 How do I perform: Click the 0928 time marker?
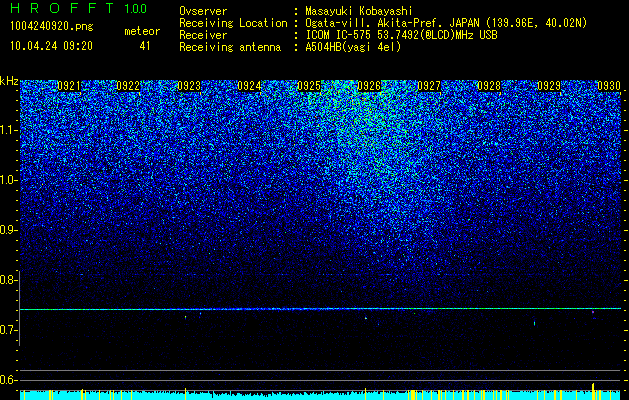(x=489, y=86)
